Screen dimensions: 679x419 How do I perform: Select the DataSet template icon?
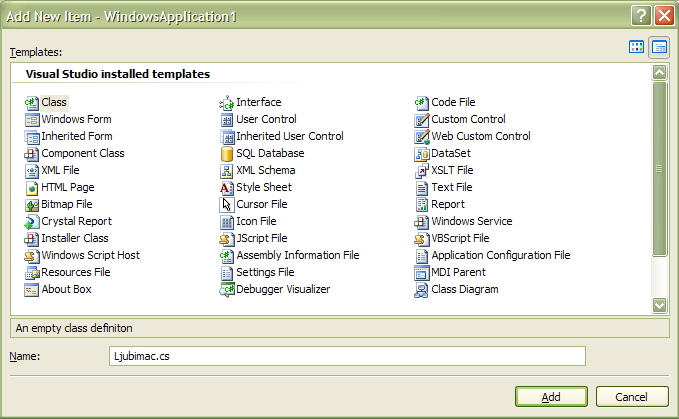pos(422,154)
